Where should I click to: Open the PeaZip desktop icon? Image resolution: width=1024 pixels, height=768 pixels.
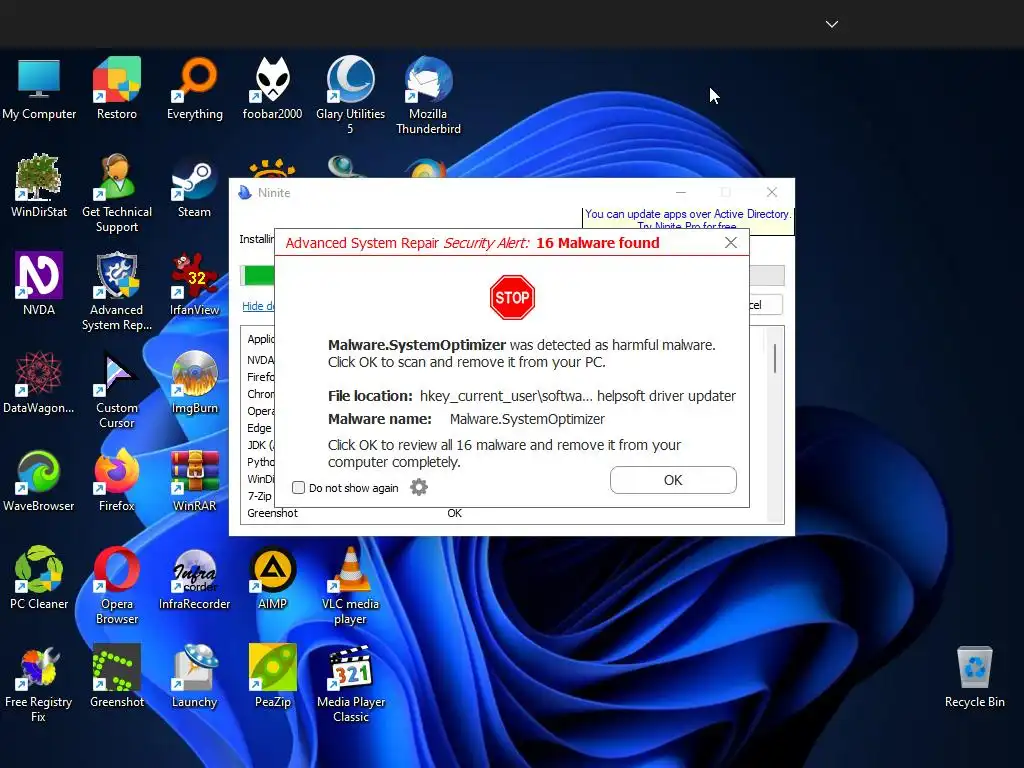(x=272, y=677)
